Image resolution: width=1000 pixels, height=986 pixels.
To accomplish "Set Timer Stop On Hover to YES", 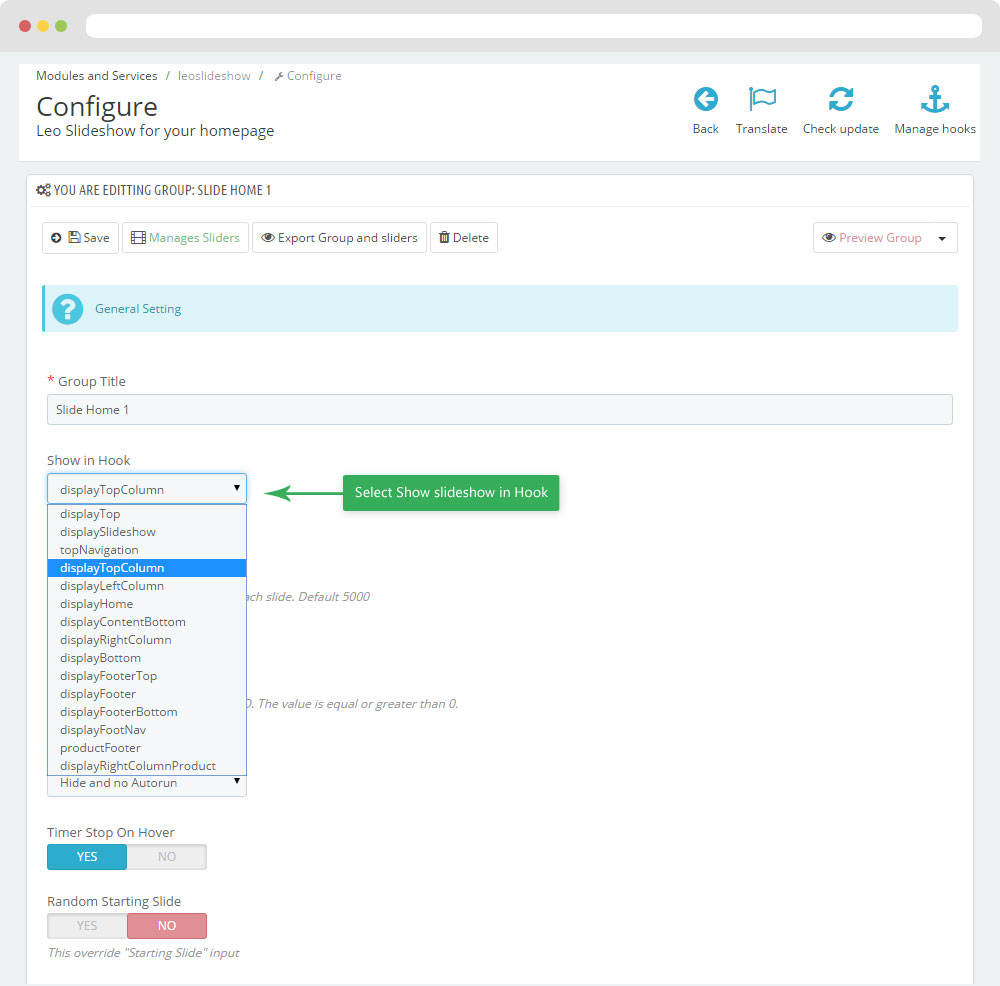I will click(87, 857).
